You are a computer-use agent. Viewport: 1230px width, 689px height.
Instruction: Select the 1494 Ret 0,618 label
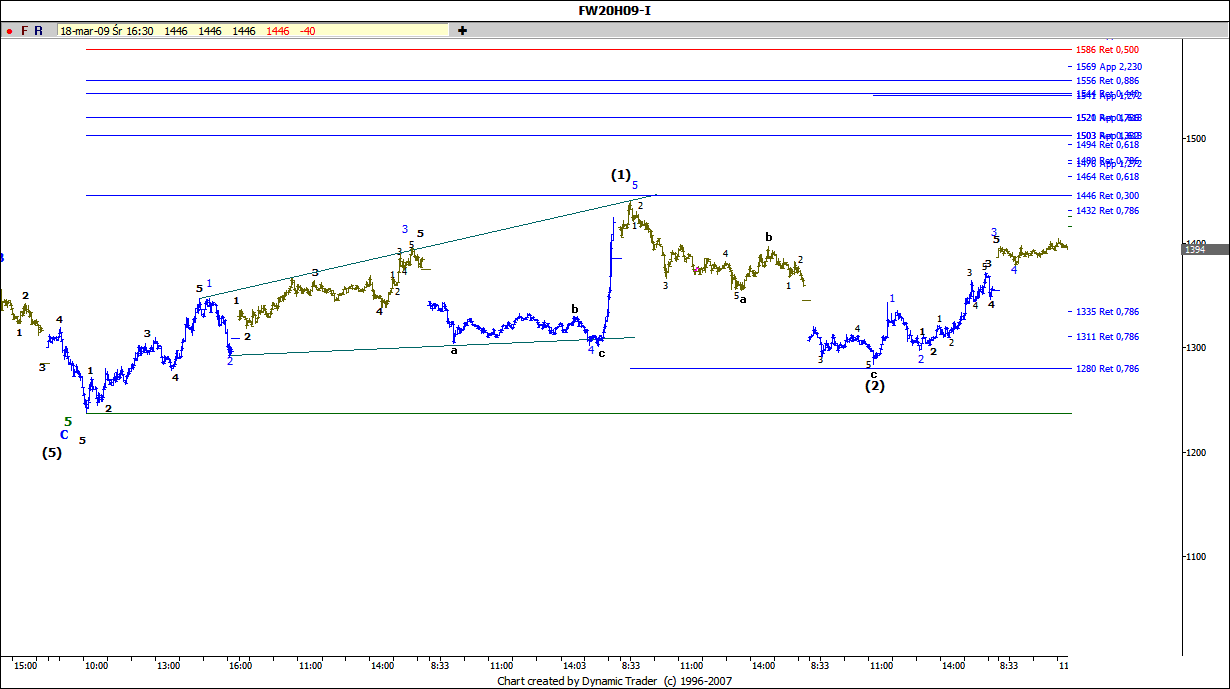1107,144
